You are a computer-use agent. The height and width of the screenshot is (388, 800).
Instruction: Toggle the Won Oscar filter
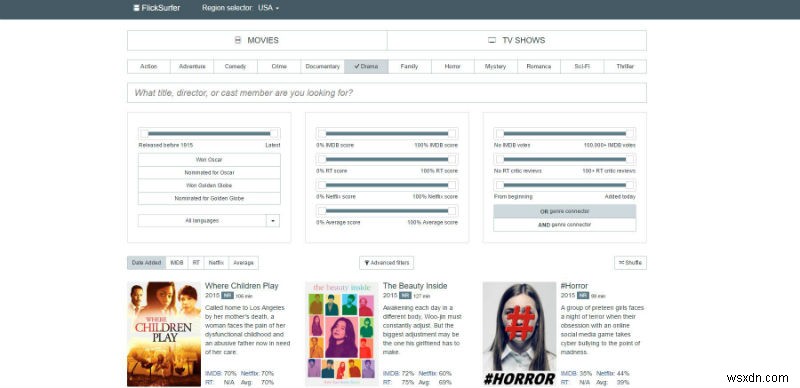pyautogui.click(x=209, y=160)
